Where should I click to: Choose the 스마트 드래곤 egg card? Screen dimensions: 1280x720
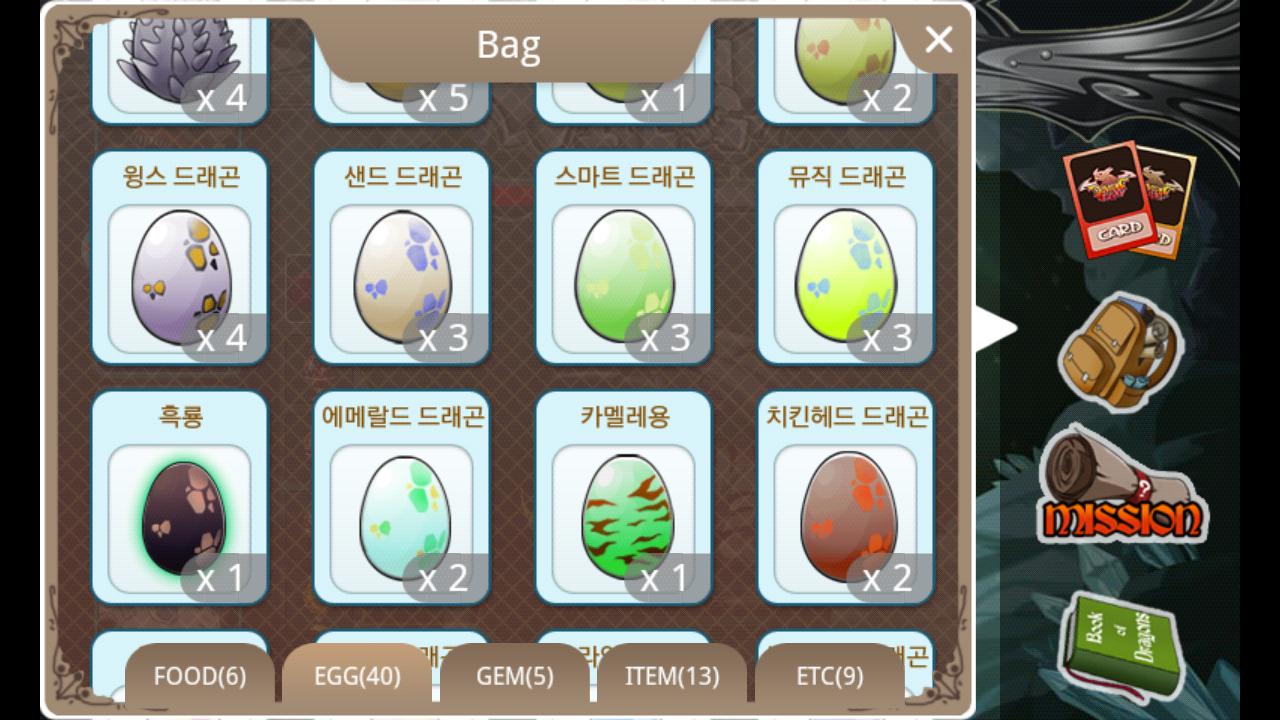(x=624, y=257)
